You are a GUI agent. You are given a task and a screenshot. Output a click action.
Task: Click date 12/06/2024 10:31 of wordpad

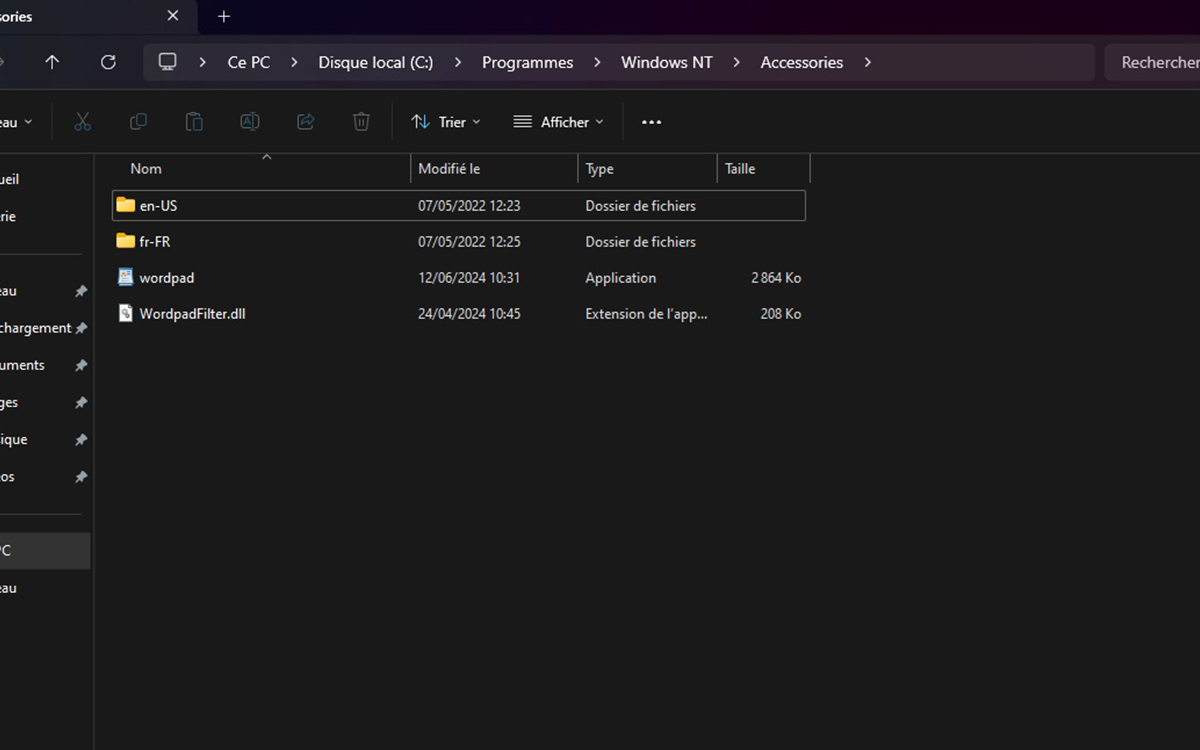point(469,277)
